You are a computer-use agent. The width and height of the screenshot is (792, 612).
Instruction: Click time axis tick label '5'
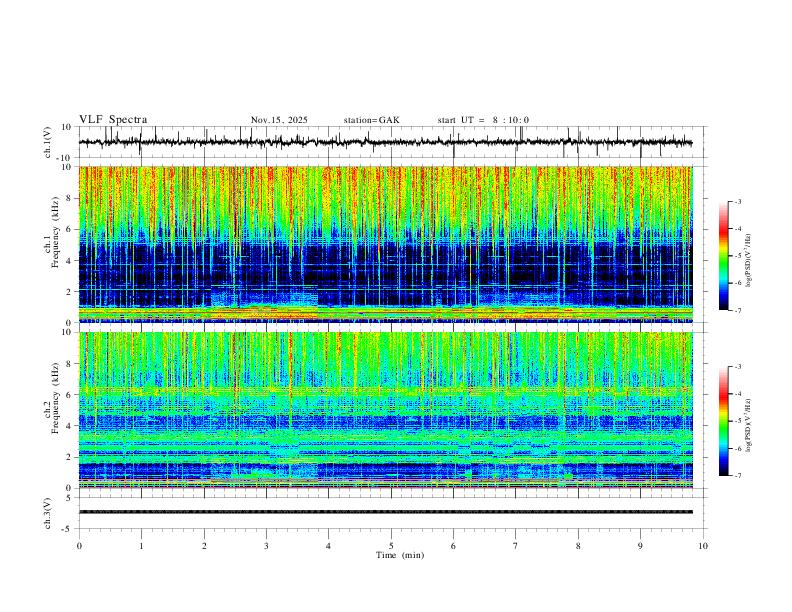coord(391,546)
